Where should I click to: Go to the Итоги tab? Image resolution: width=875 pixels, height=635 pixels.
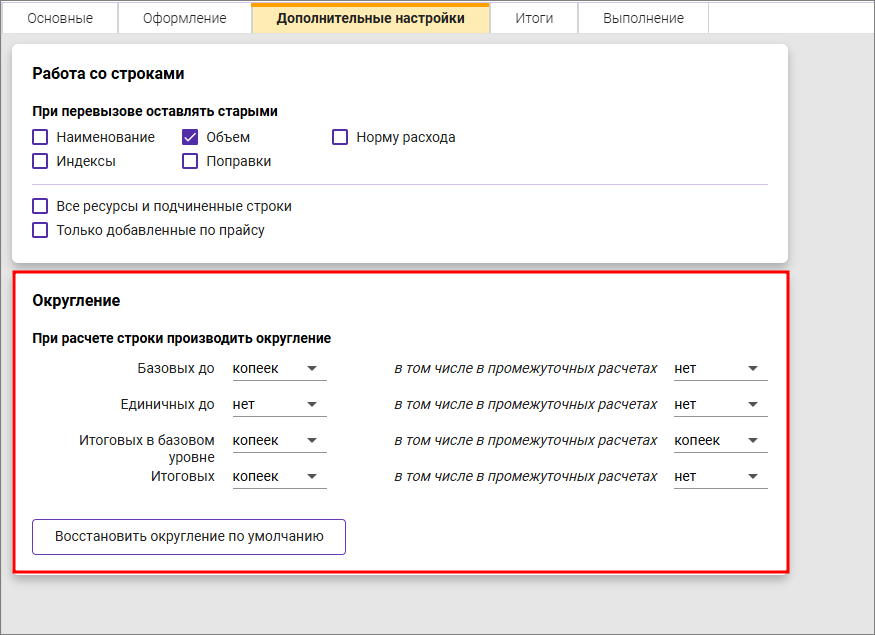pos(534,18)
